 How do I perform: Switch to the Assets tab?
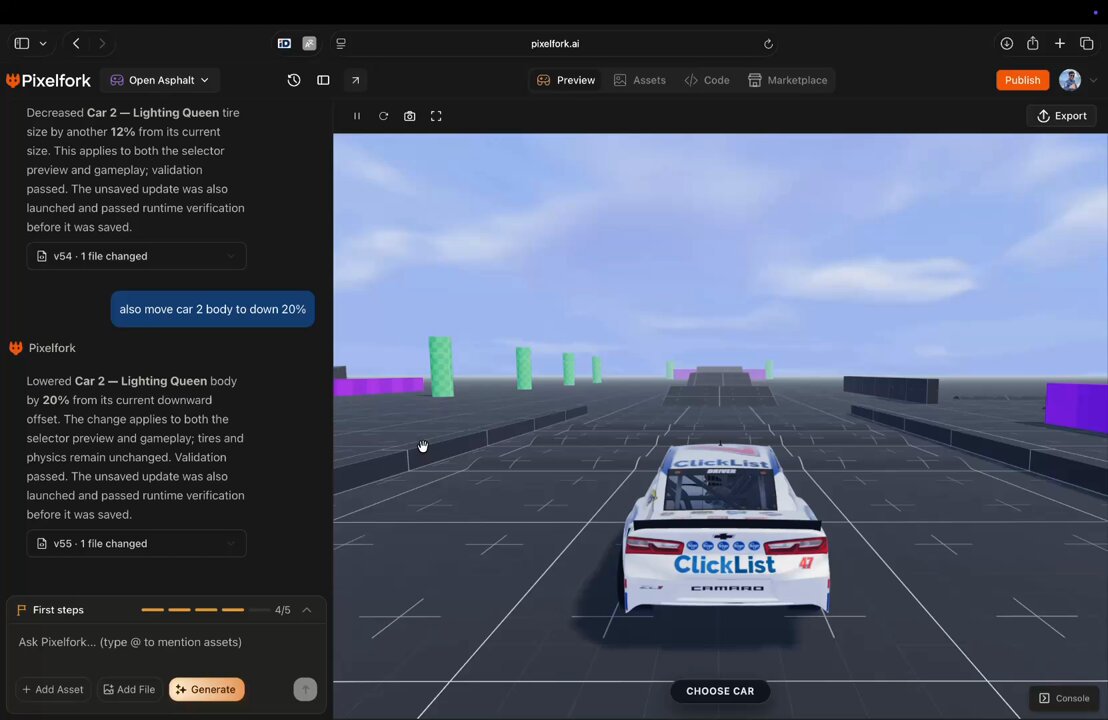point(640,81)
